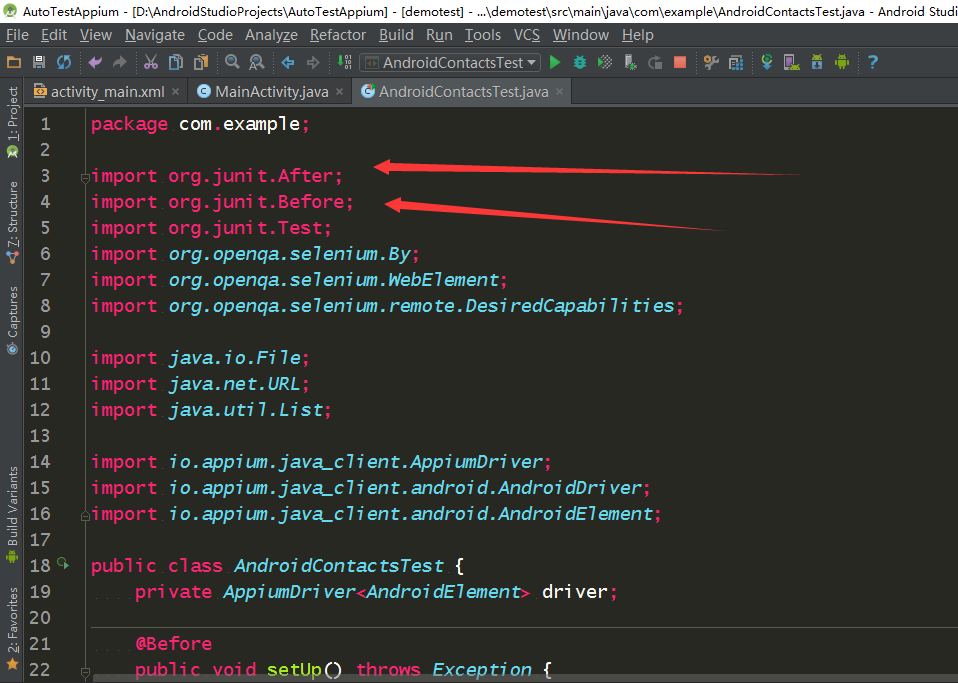
Task: Click the Paste clipboard icon
Action: tap(201, 62)
